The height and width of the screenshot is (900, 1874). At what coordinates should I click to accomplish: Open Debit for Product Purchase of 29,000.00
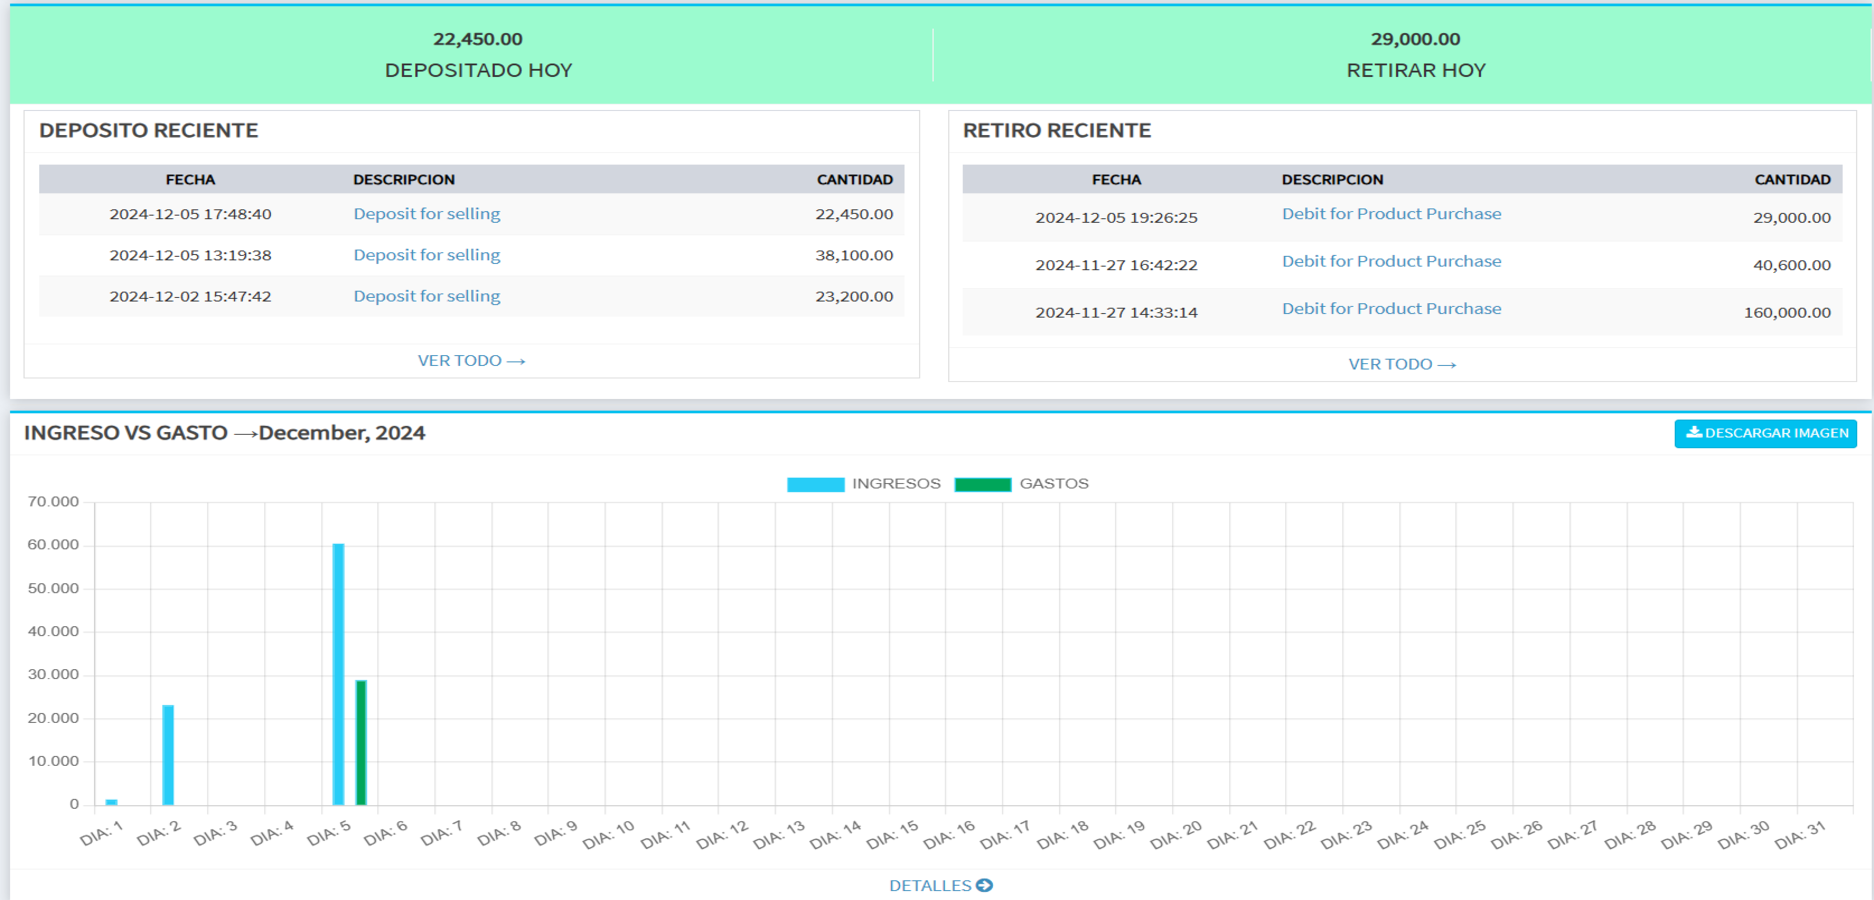coord(1392,214)
